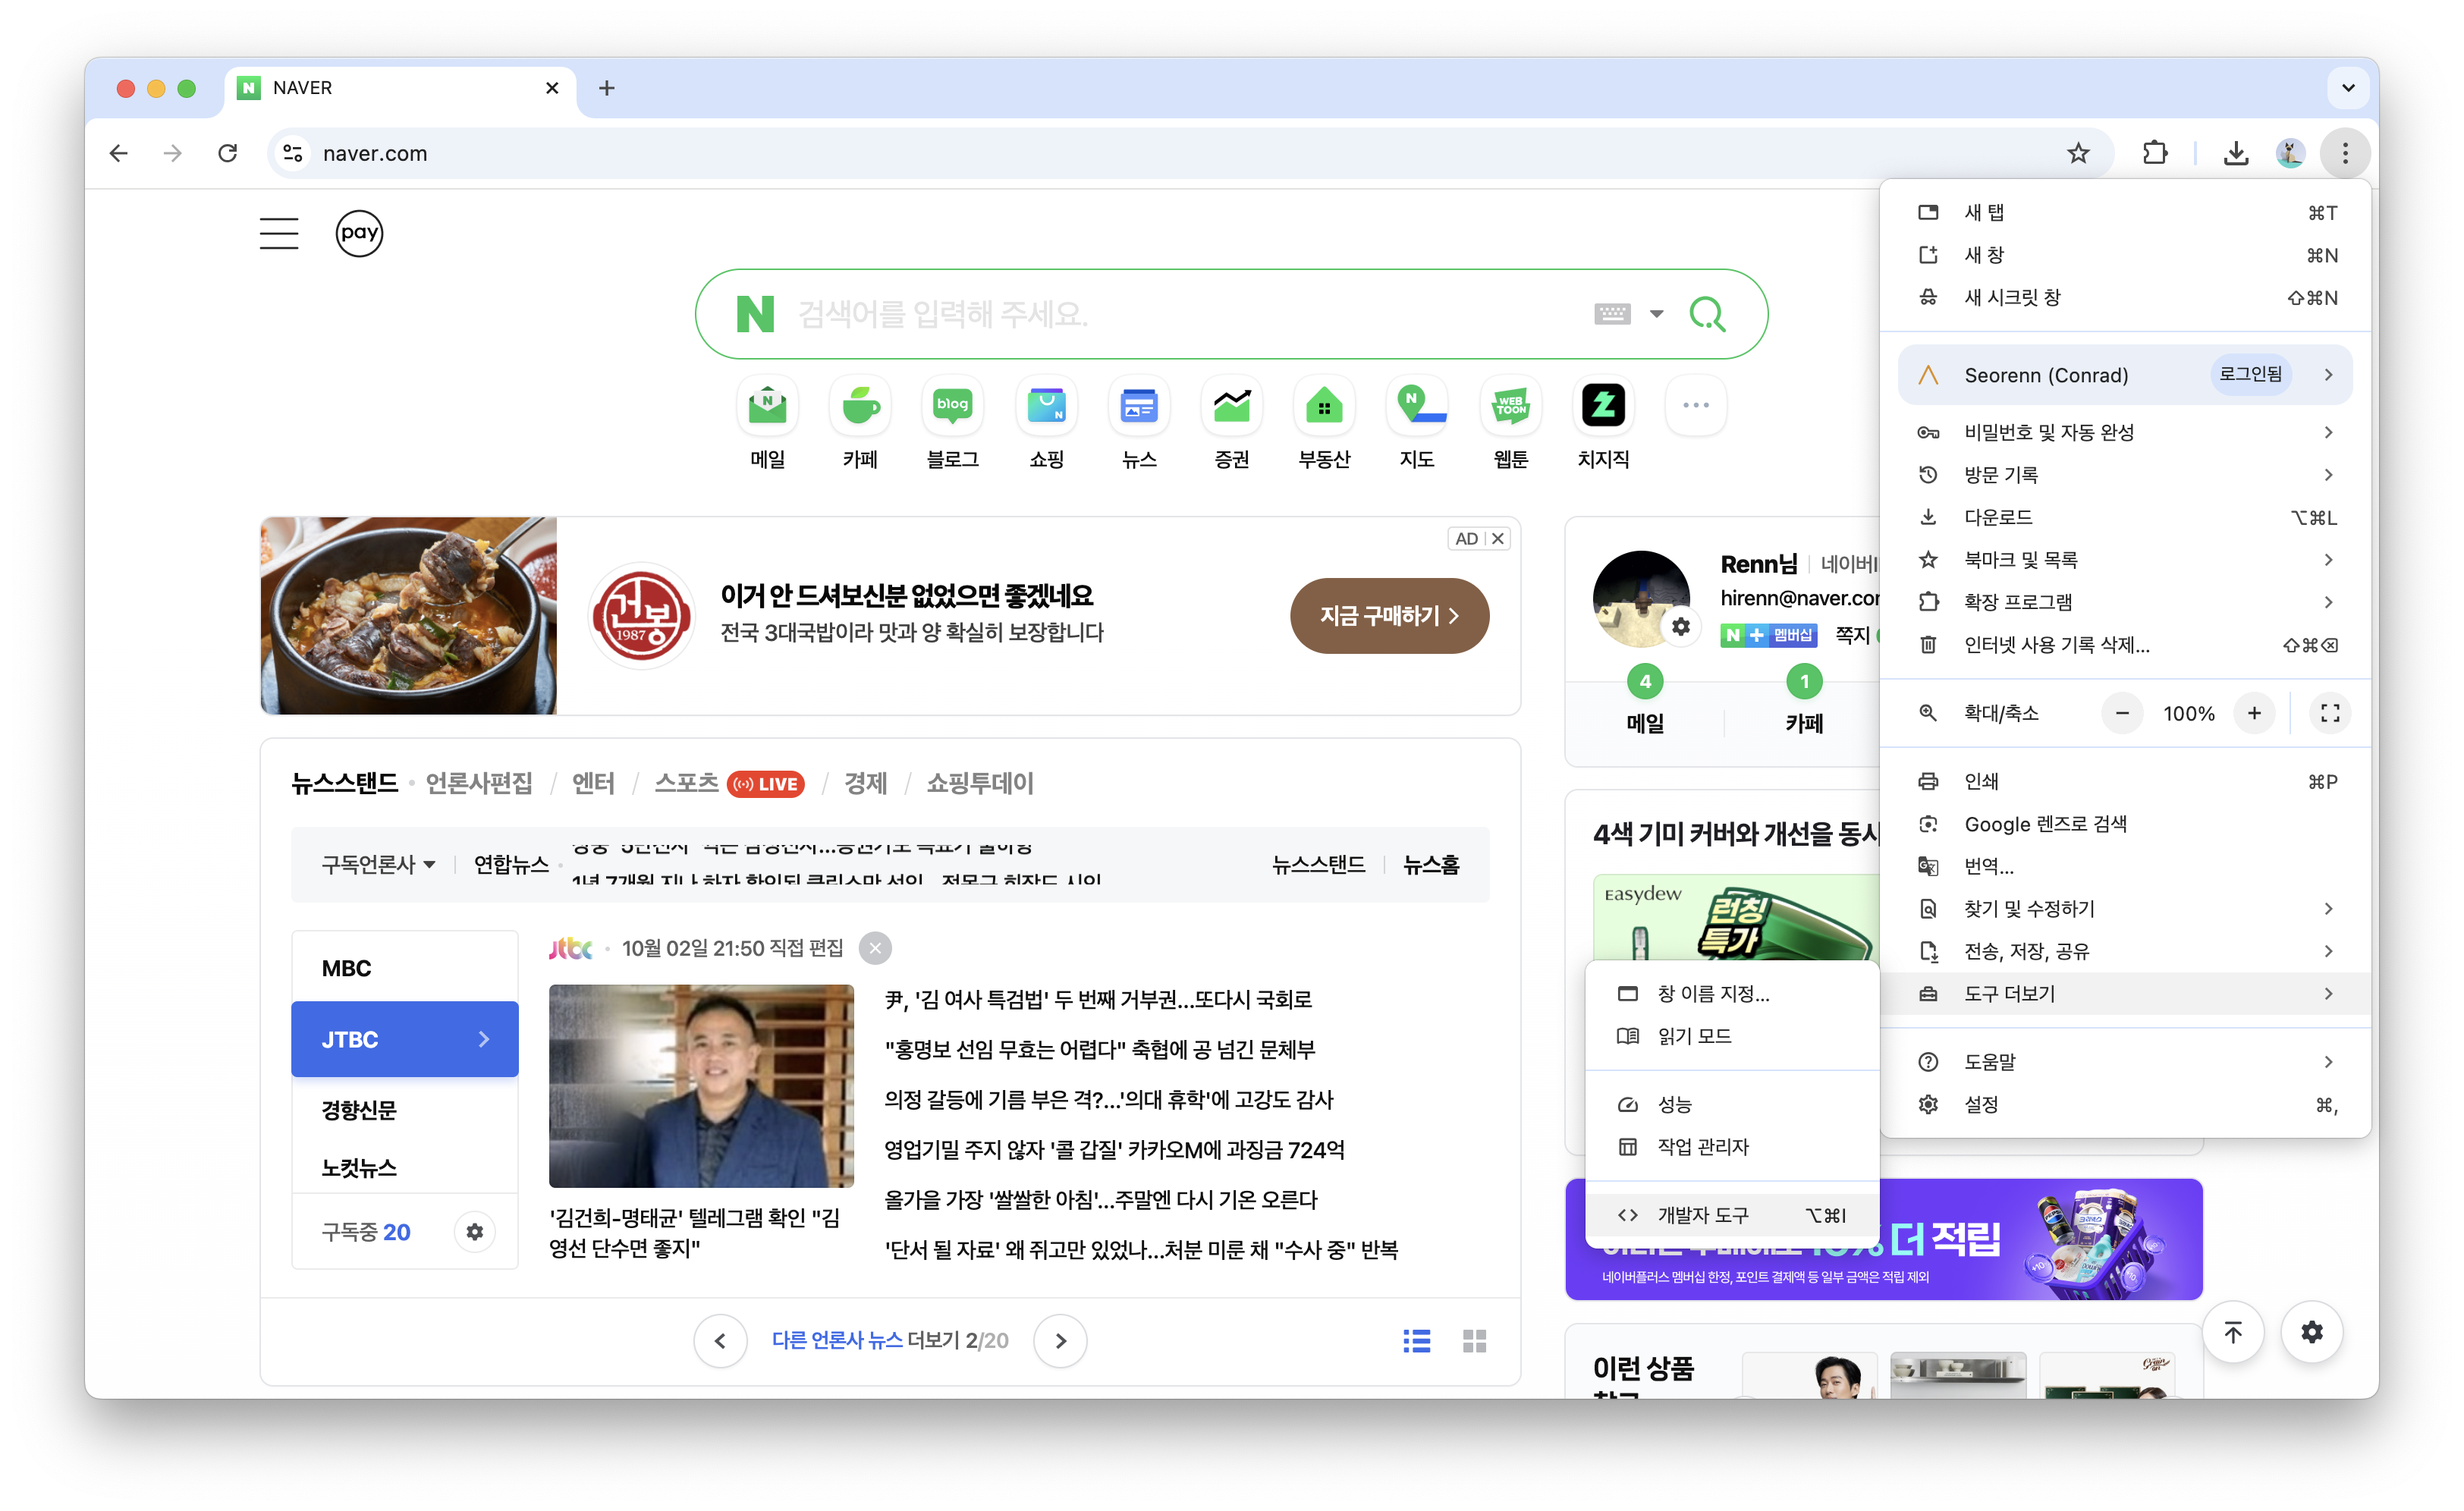
Task: Increase zoom with the plus button
Action: (x=2253, y=713)
